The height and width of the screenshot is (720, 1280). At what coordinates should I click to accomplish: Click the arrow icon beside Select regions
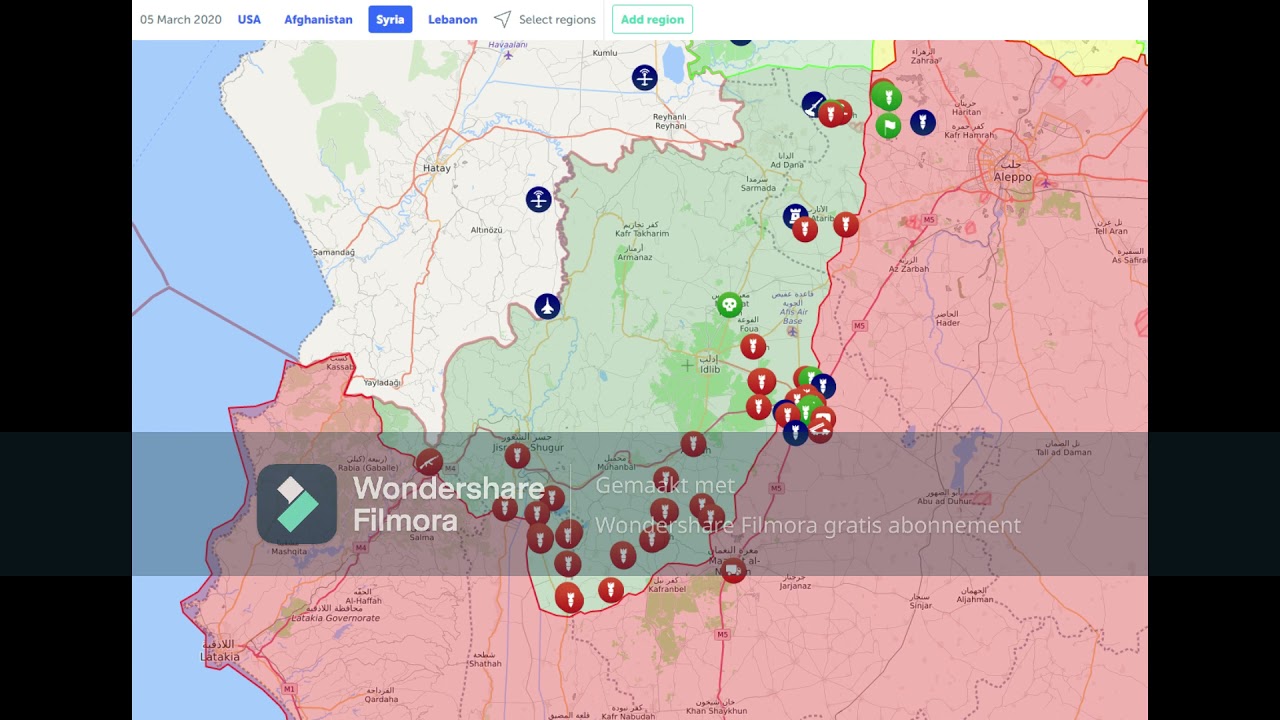[502, 19]
